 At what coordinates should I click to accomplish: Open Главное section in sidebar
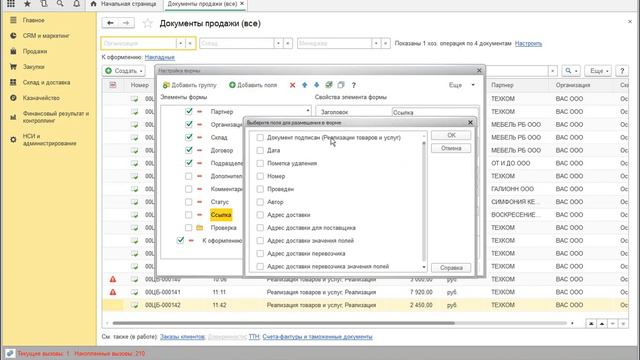[33, 20]
